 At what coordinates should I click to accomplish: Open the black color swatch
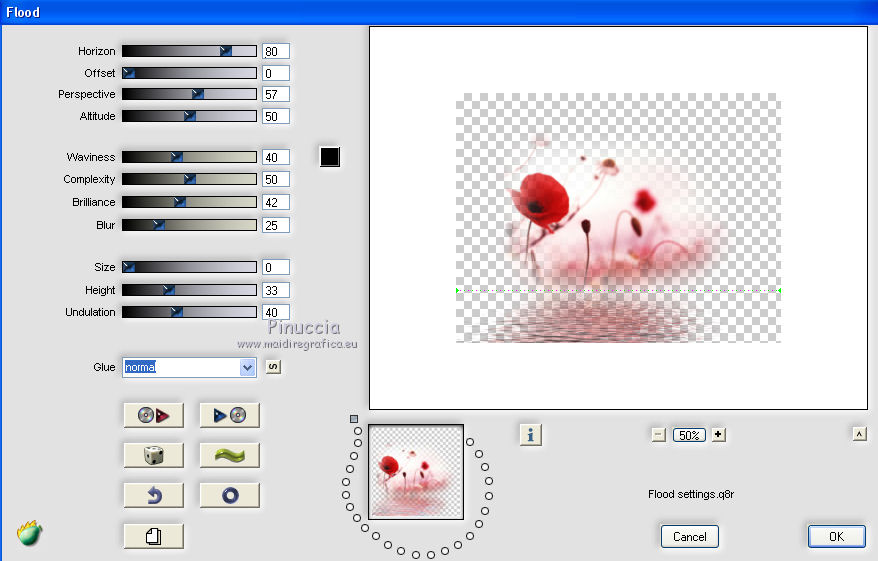tap(330, 157)
